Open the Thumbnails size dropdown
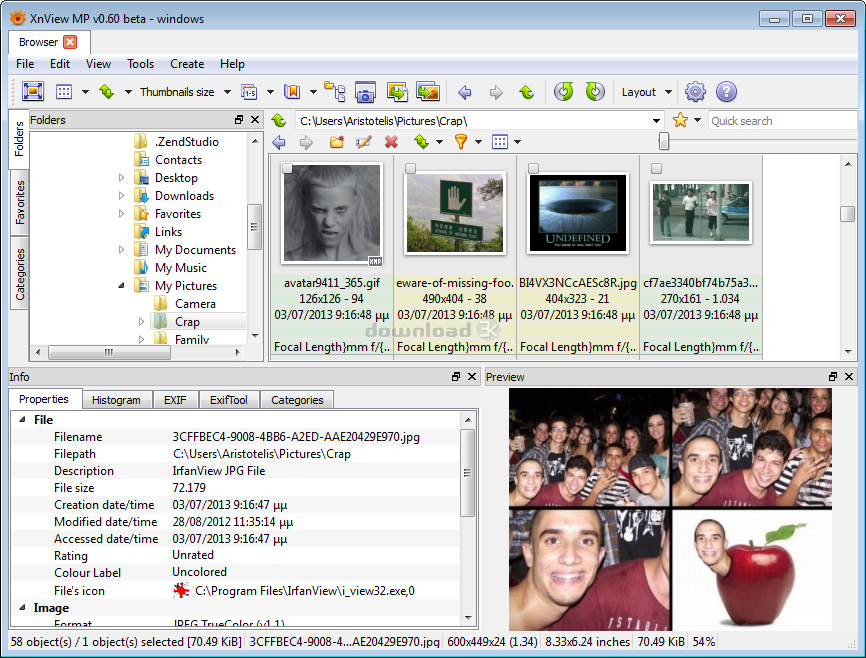This screenshot has width=866, height=658. coord(184,92)
